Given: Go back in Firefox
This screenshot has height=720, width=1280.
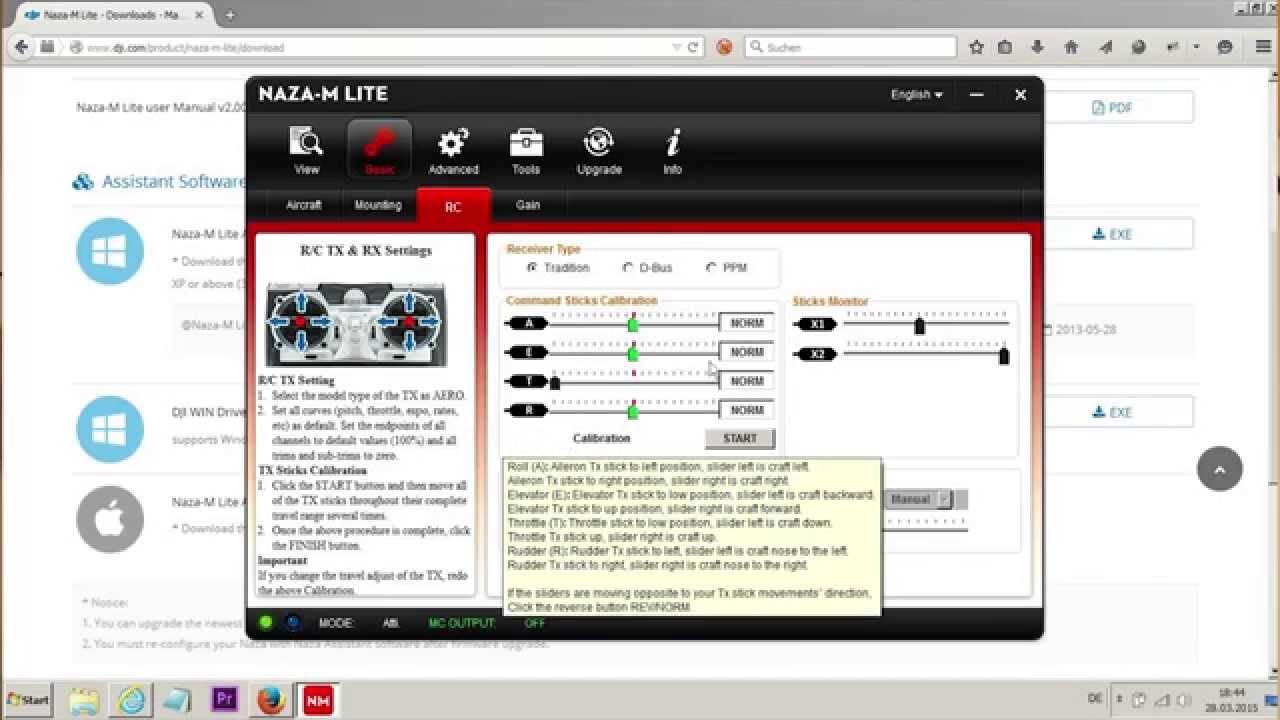Looking at the screenshot, I should click(19, 47).
